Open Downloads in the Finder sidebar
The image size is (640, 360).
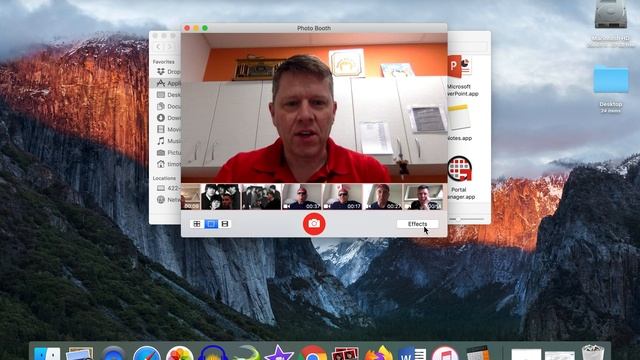pos(168,118)
